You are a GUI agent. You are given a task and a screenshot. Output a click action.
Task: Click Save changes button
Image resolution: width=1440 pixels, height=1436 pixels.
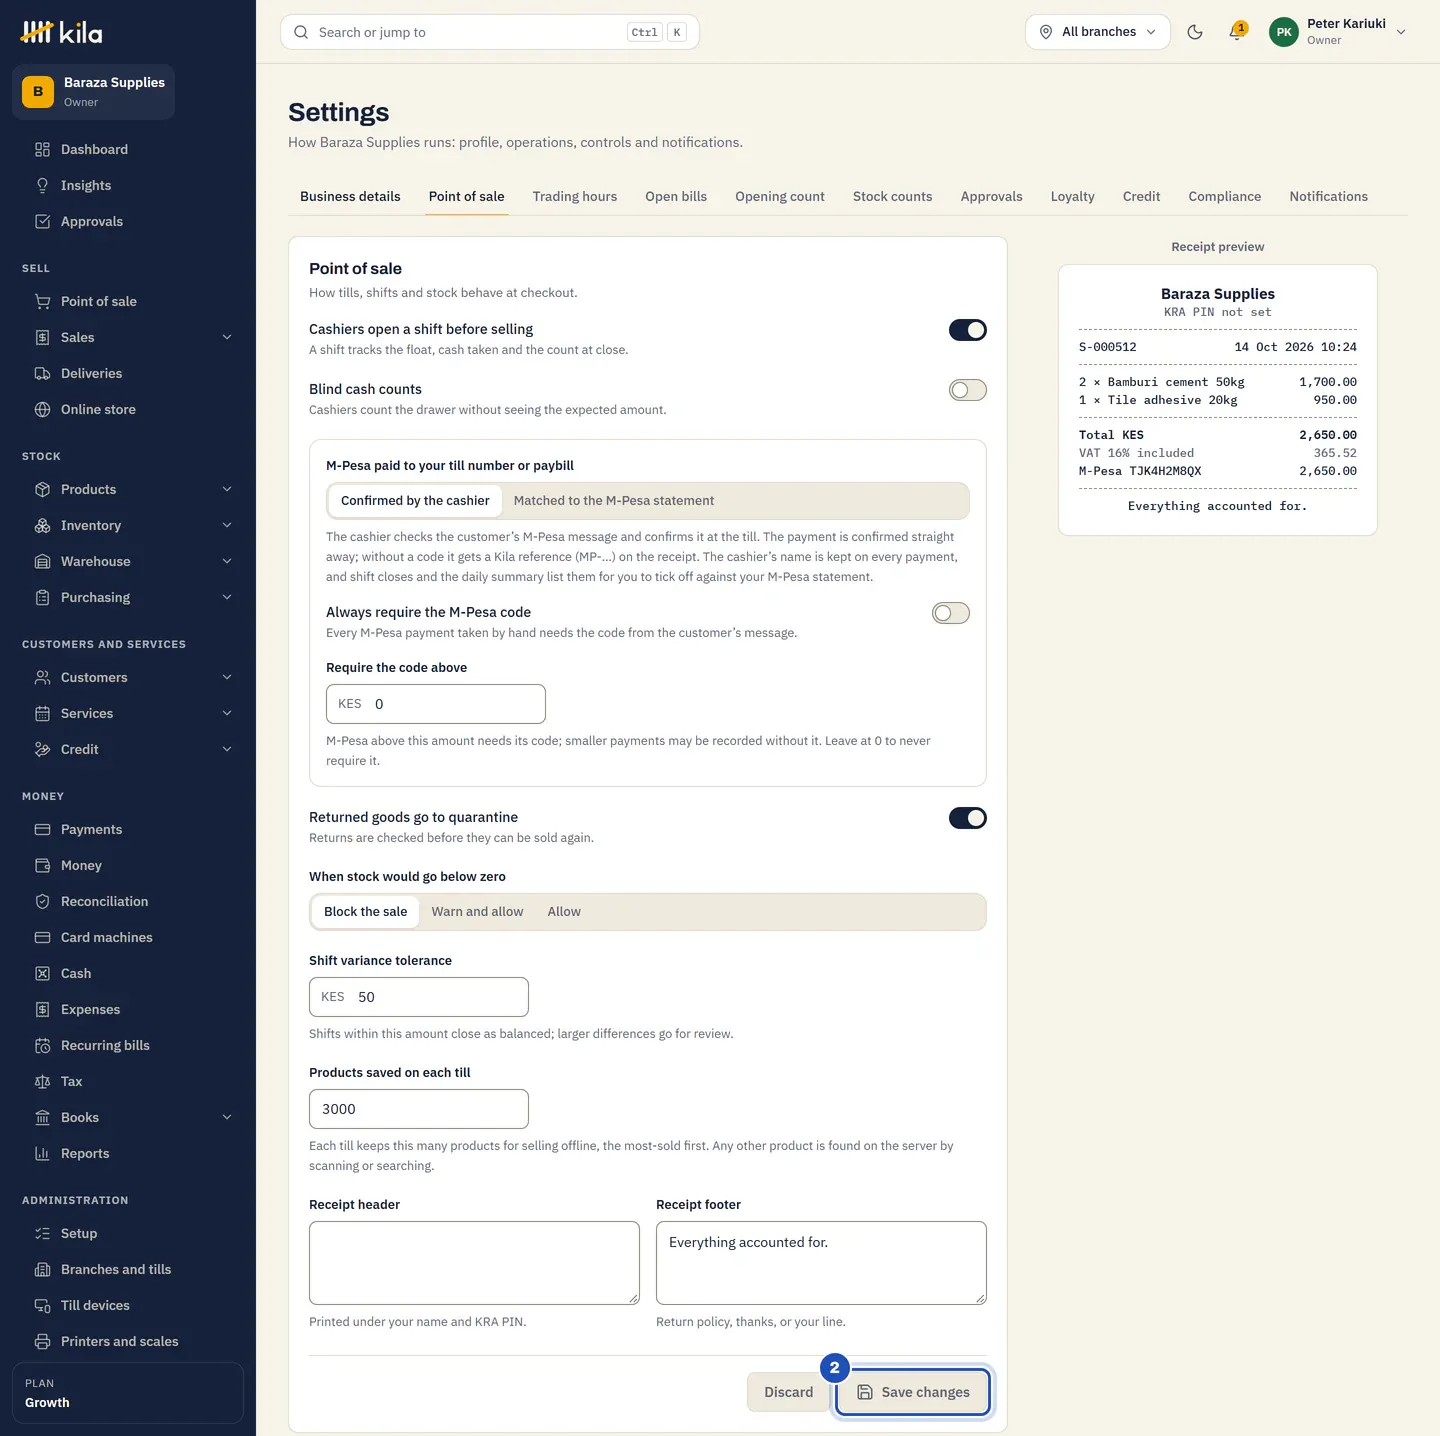[x=913, y=1392]
